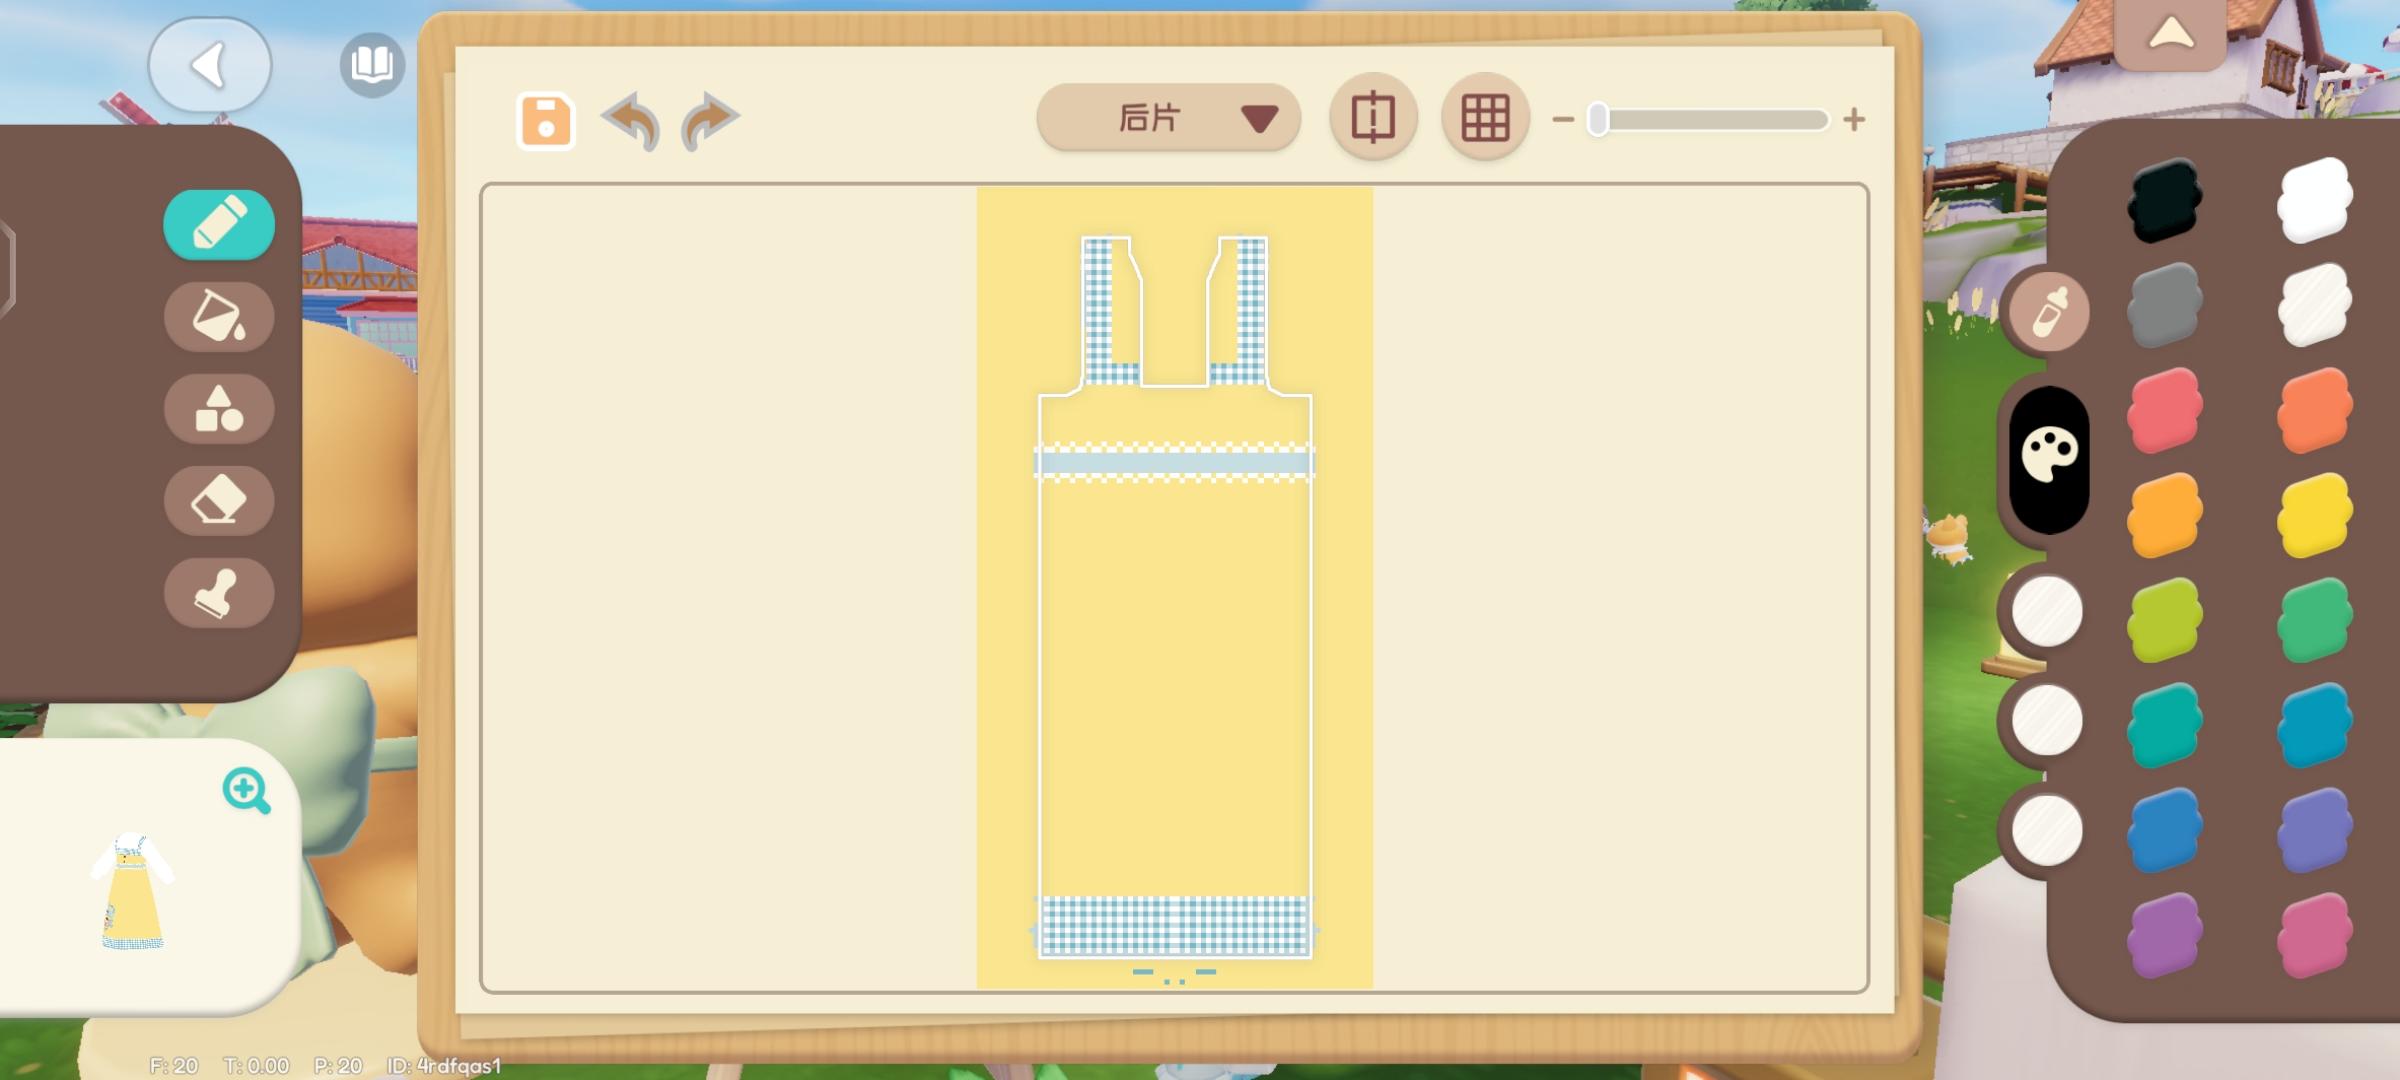This screenshot has height=1080, width=2400.
Task: Toggle the grid overlay button
Action: pyautogui.click(x=1485, y=118)
